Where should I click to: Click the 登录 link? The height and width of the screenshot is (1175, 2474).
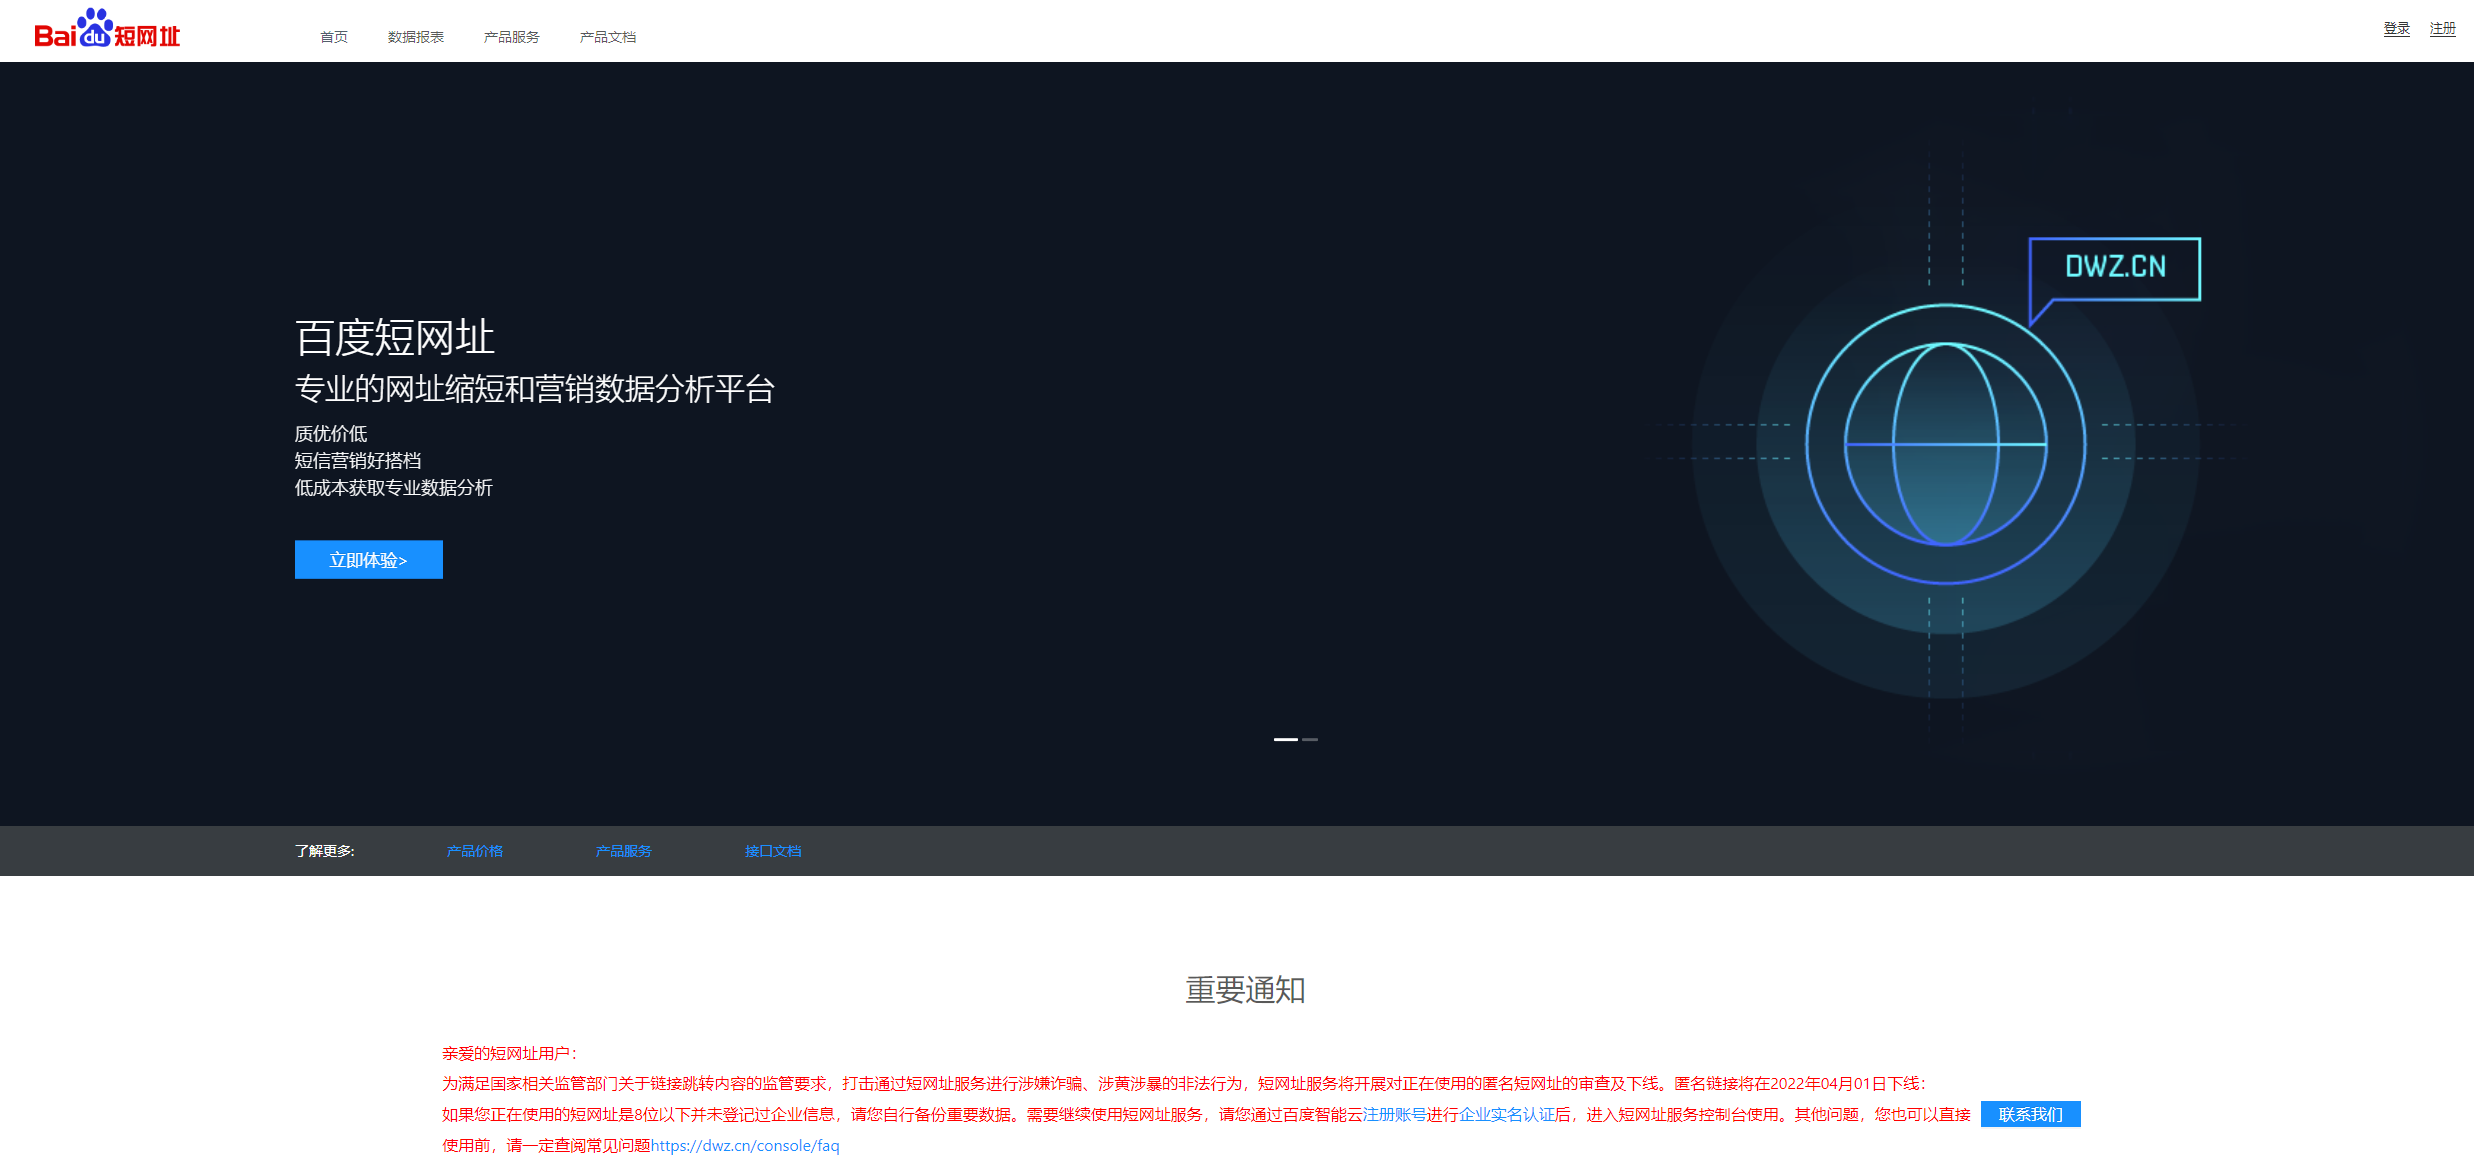(x=2396, y=28)
